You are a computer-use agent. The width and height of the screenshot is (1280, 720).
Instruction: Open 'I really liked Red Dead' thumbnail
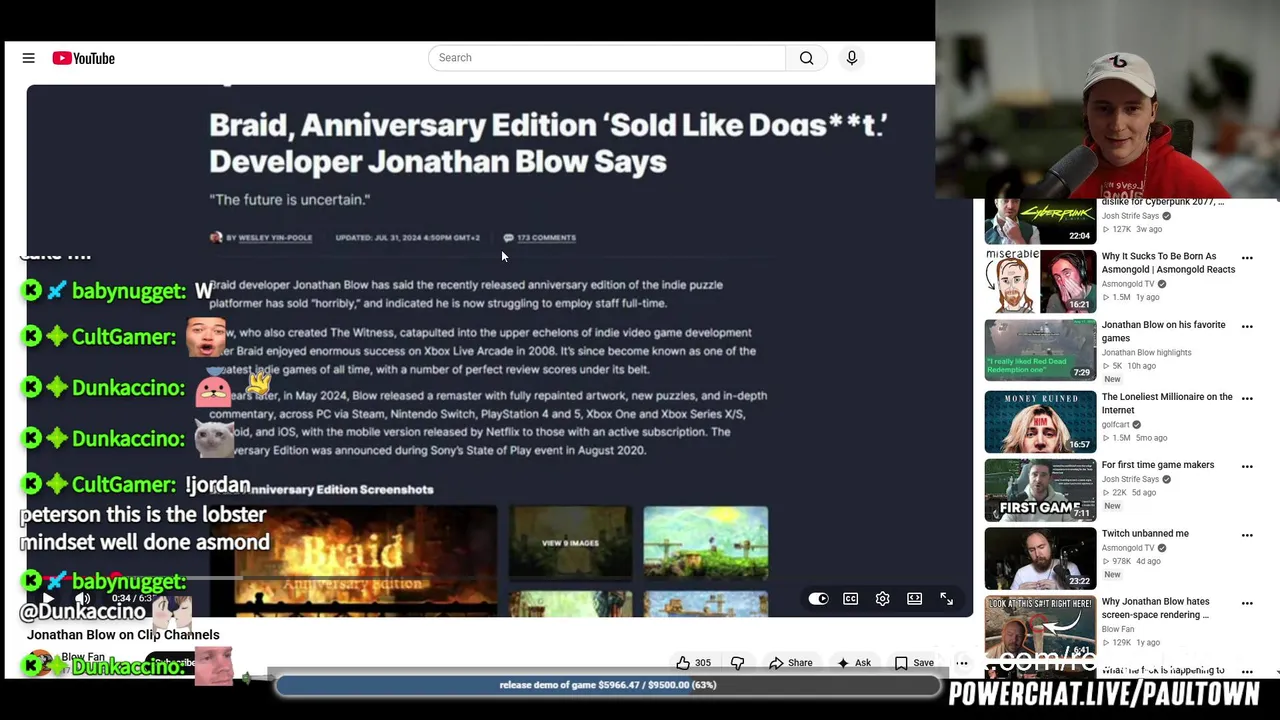coord(1040,350)
